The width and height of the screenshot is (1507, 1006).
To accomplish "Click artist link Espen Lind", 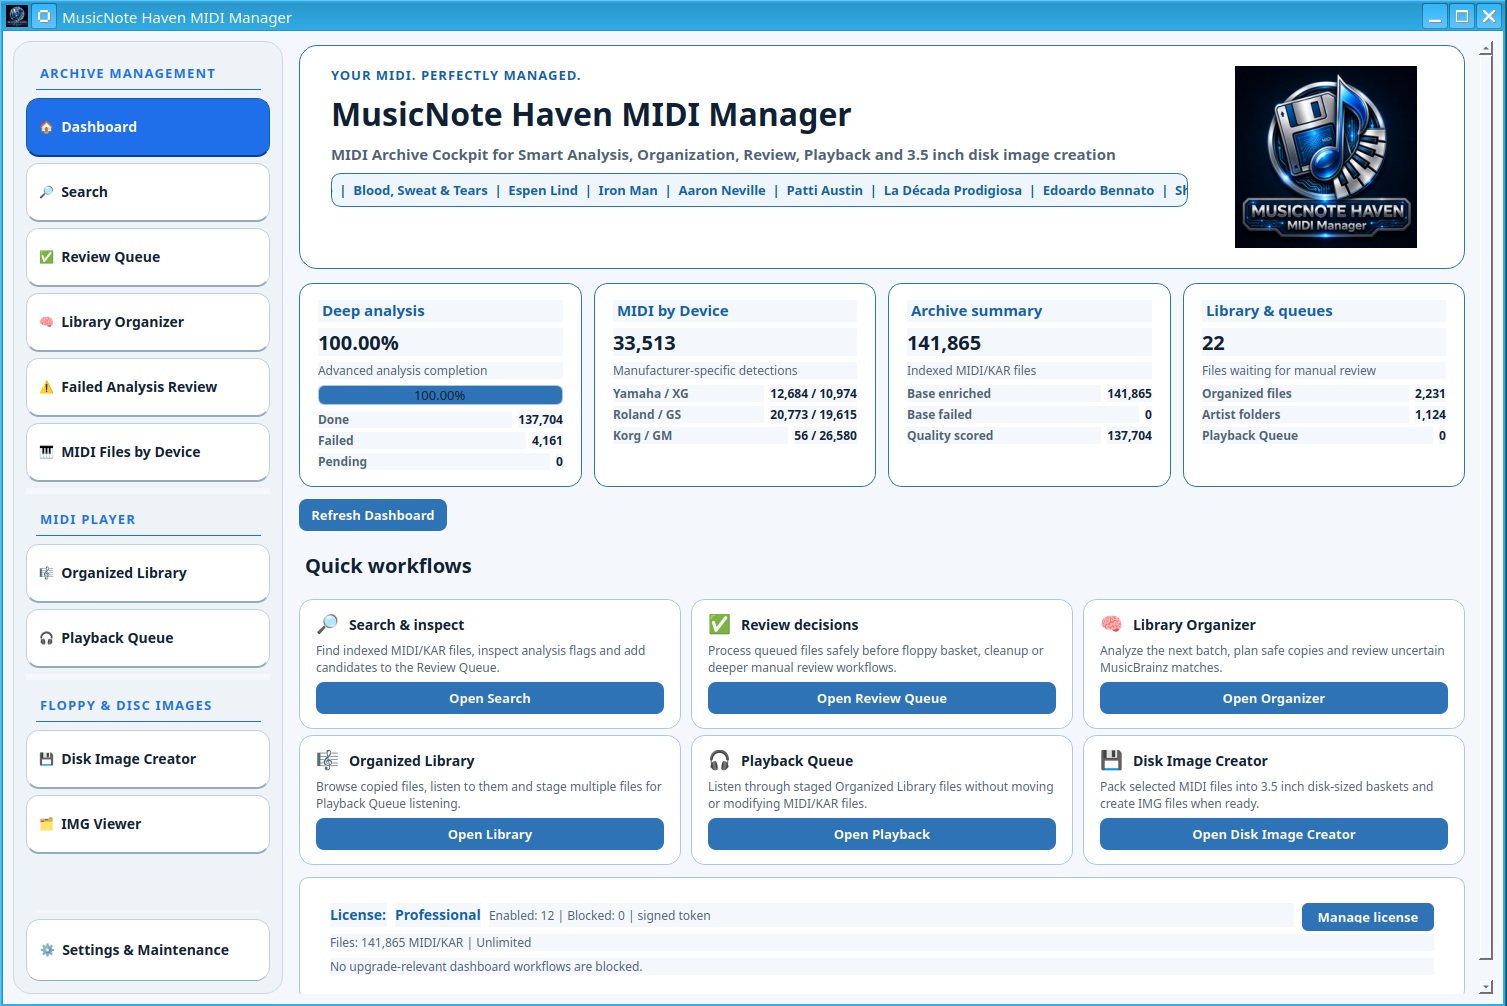I will pyautogui.click(x=543, y=190).
